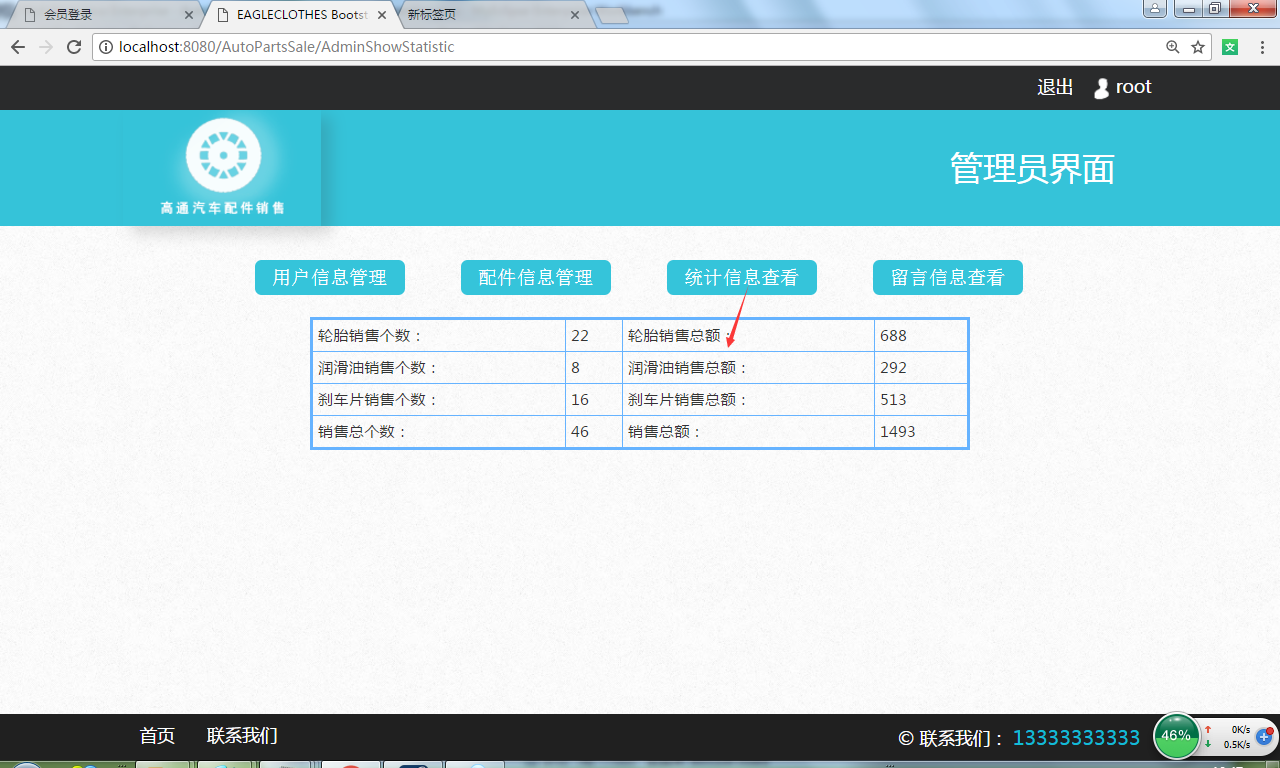Click the site info icon in address bar
The height and width of the screenshot is (768, 1280).
(x=106, y=47)
